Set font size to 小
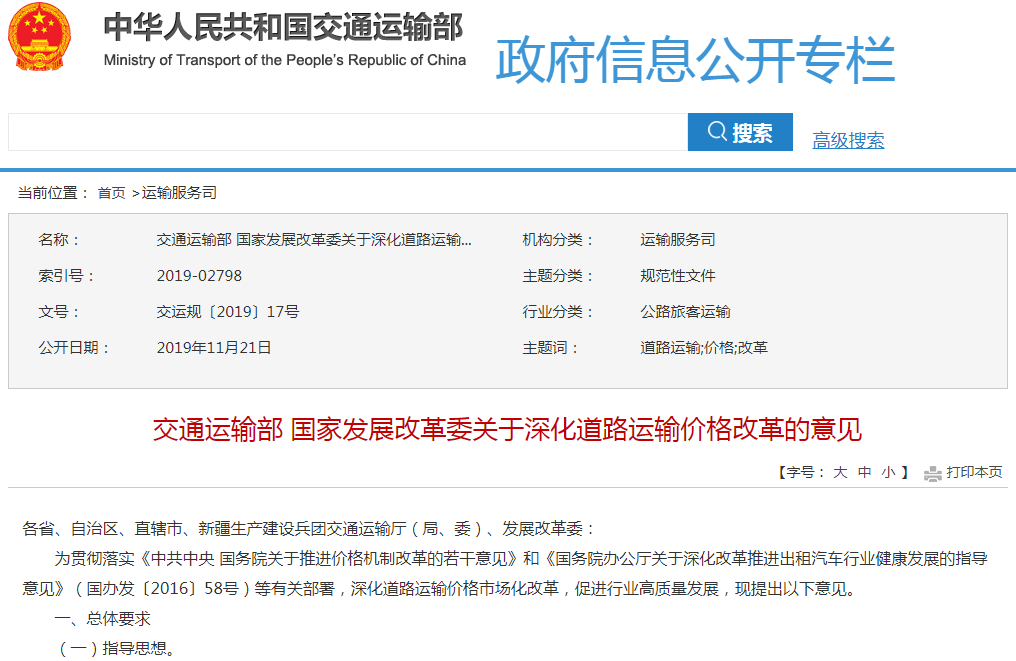 coord(888,472)
